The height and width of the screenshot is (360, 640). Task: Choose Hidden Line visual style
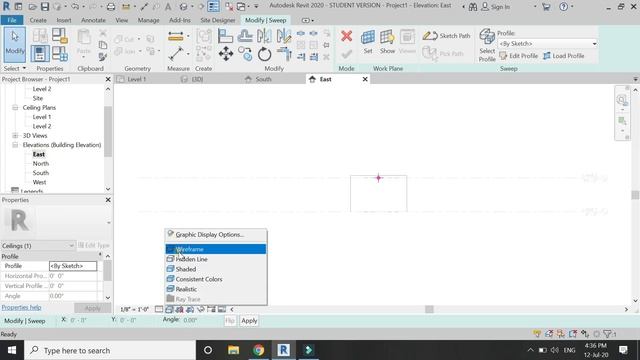216,259
